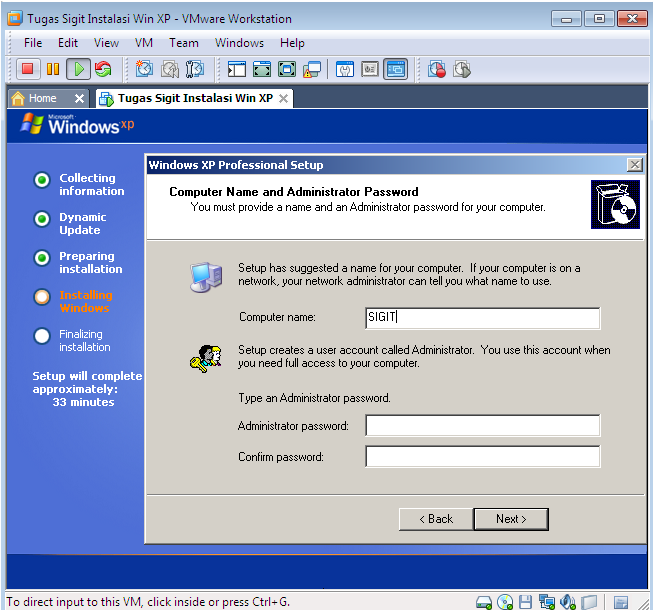Click the Summary view toolbar icon
Image resolution: width=654 pixels, height=611 pixels.
tap(345, 69)
